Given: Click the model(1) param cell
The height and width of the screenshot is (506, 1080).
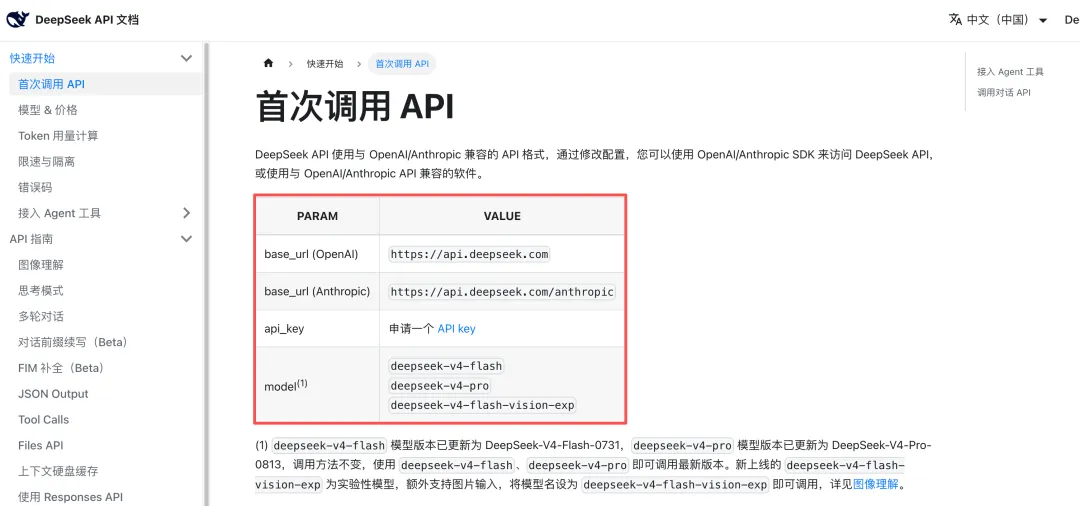Looking at the screenshot, I should [x=318, y=385].
